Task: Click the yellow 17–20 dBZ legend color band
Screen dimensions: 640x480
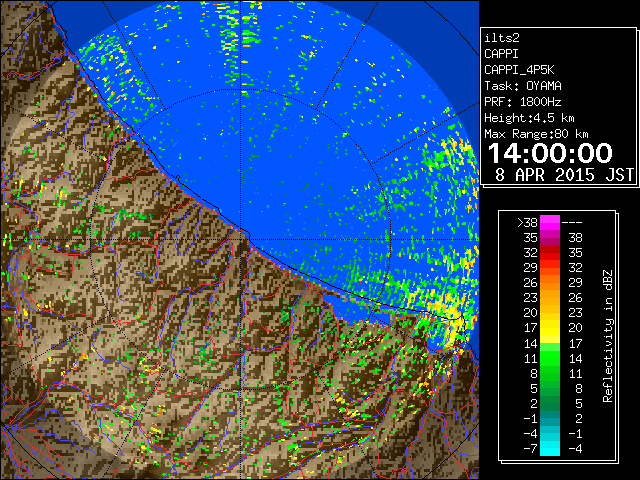Action: click(550, 328)
